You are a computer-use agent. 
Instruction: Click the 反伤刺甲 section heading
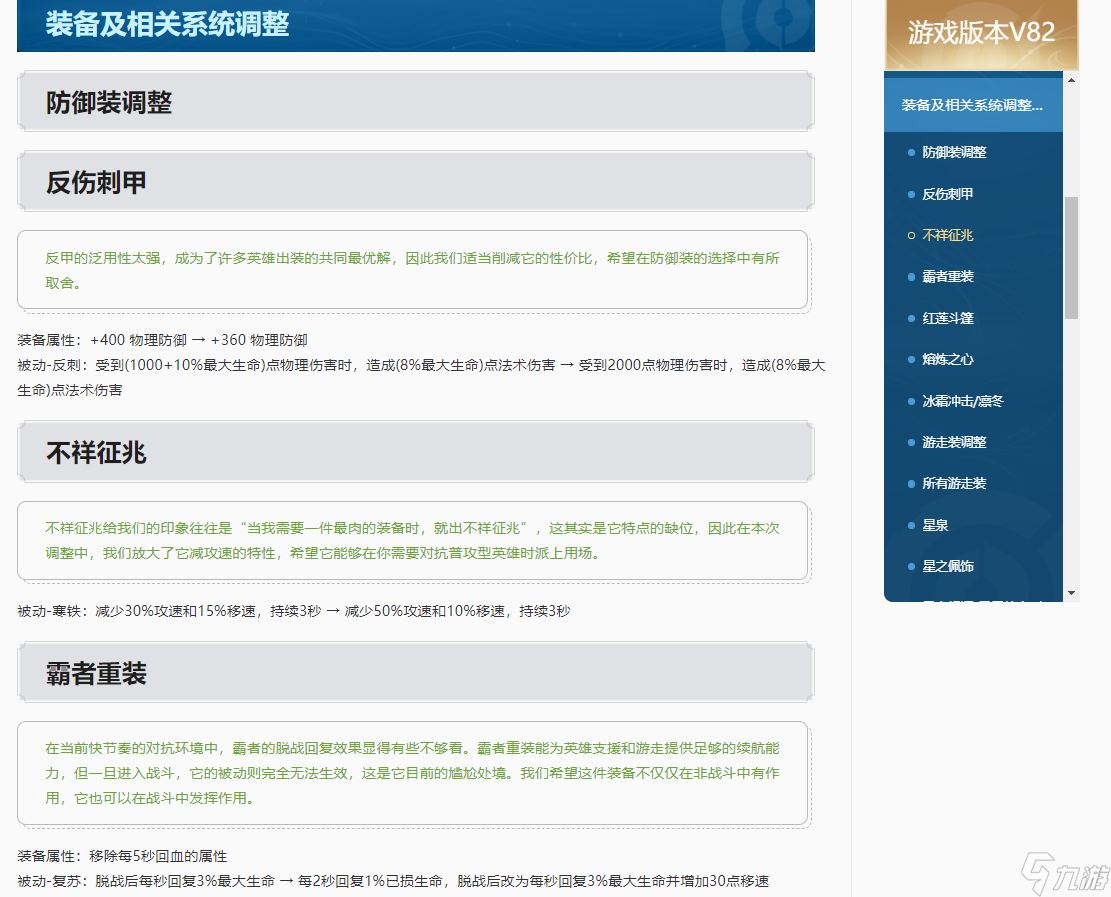pos(96,182)
